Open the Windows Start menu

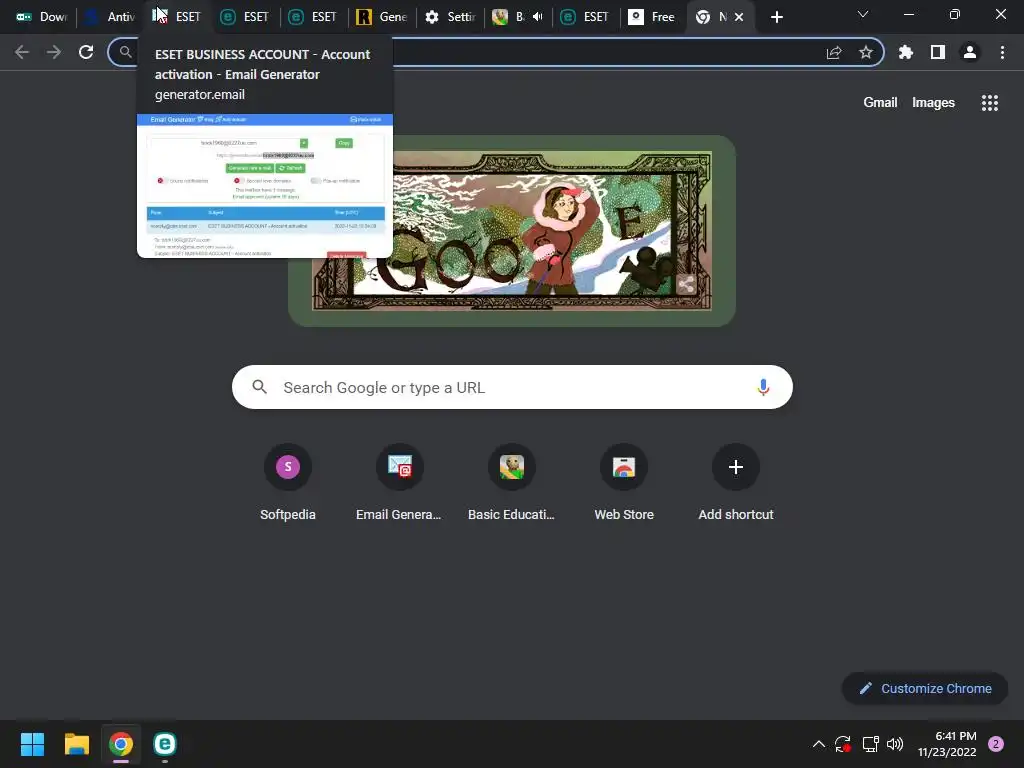[32, 744]
